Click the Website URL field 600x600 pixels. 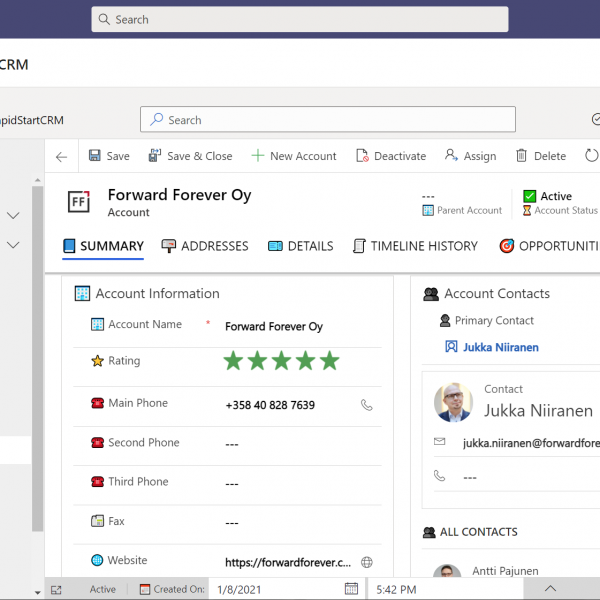288,562
